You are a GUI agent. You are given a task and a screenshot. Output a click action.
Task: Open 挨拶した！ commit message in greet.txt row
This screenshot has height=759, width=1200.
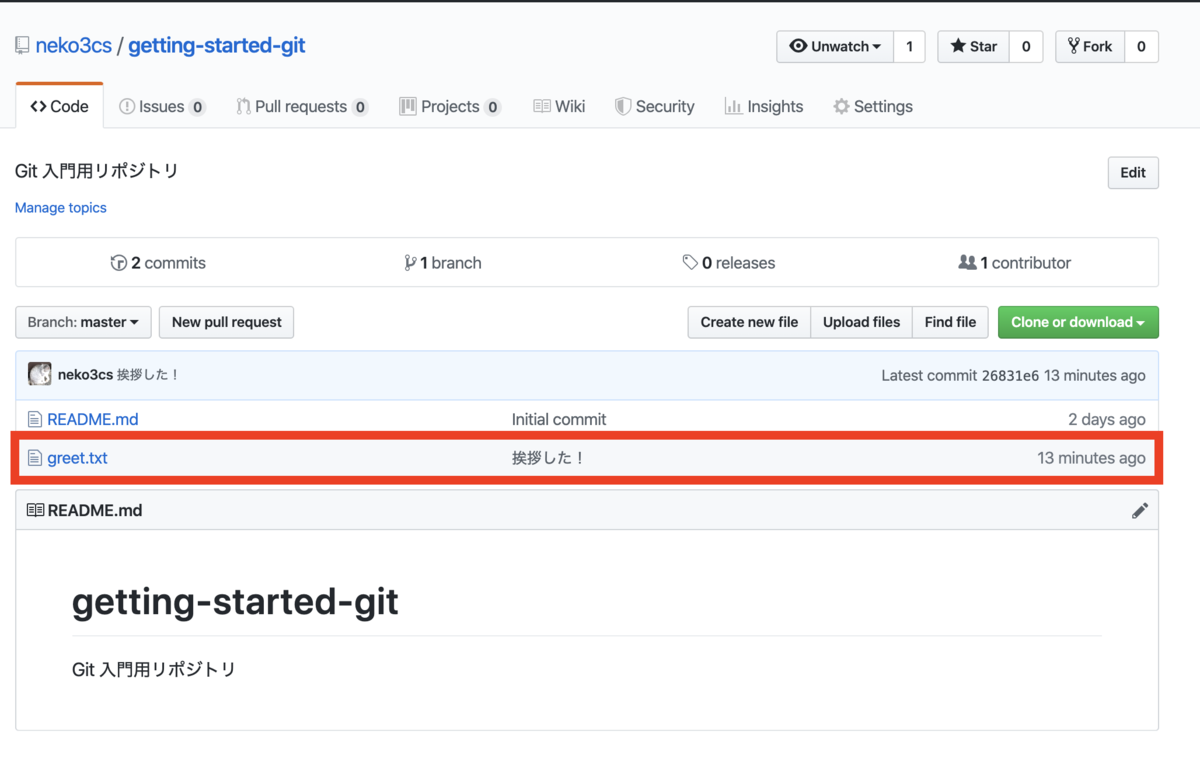tap(548, 458)
